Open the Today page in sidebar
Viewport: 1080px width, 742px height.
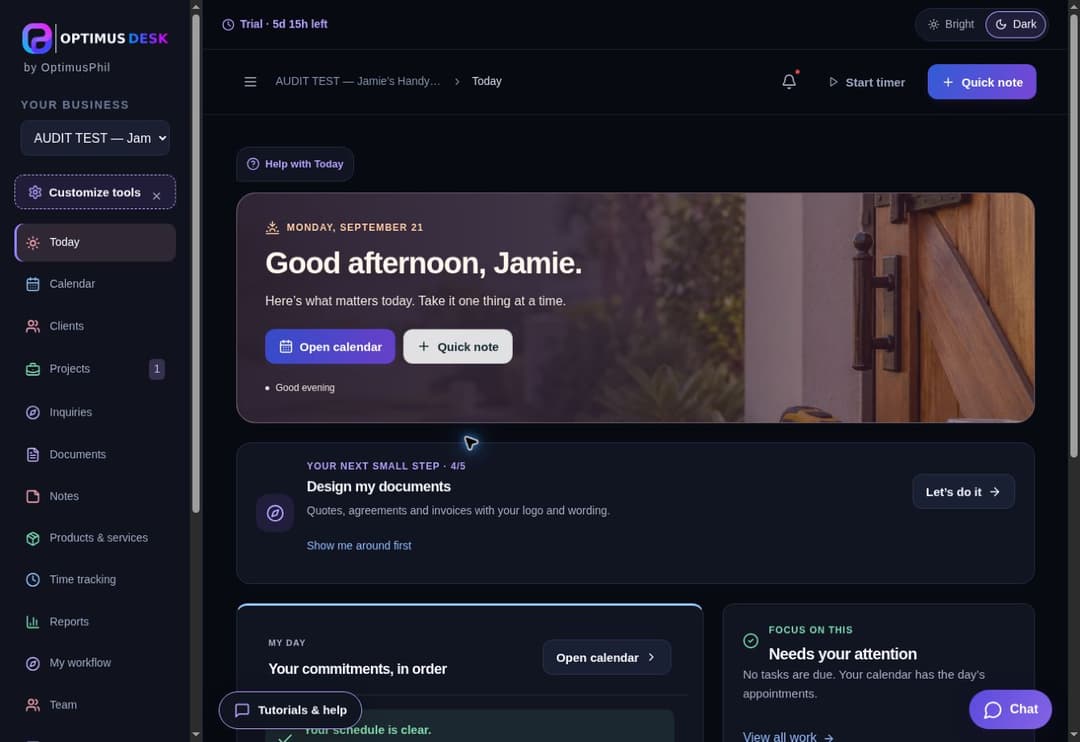pyautogui.click(x=95, y=243)
